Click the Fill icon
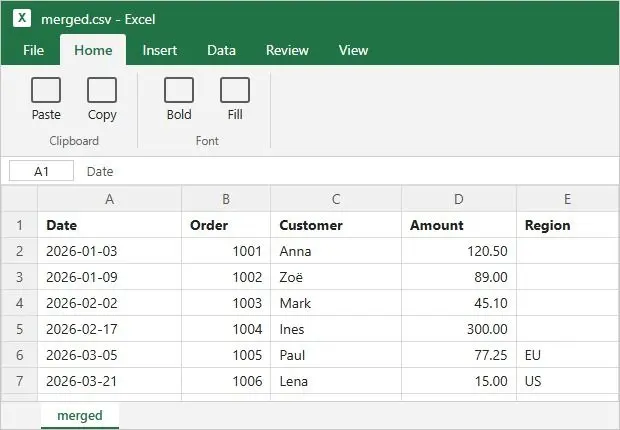The height and width of the screenshot is (430, 620). tap(235, 90)
